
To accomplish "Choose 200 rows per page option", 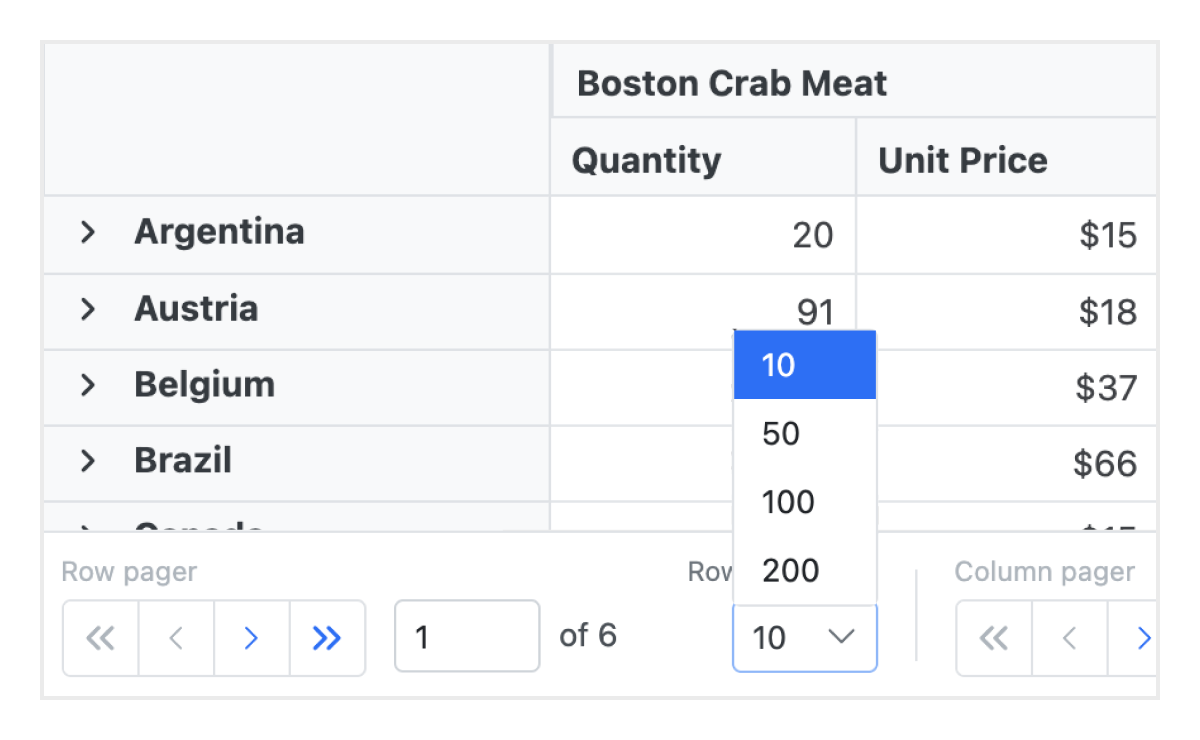I will click(804, 571).
